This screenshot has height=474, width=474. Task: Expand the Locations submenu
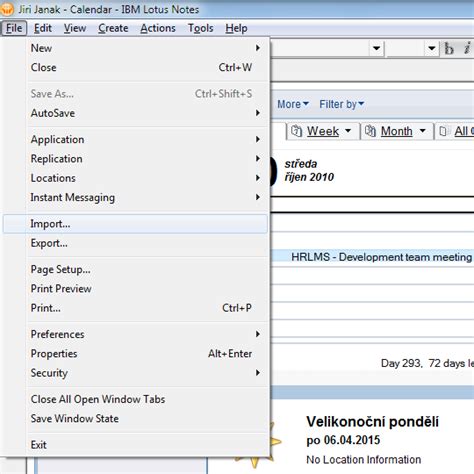click(x=135, y=178)
